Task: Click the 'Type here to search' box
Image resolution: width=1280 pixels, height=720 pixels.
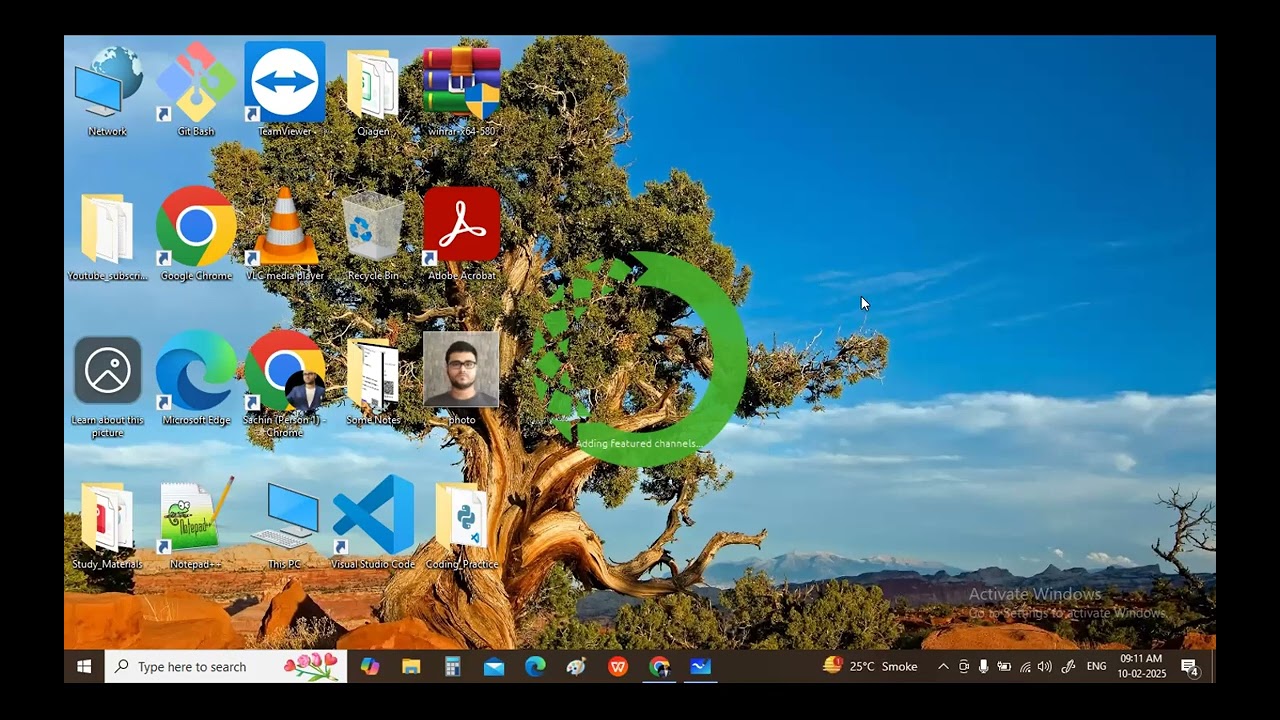Action: [226, 666]
